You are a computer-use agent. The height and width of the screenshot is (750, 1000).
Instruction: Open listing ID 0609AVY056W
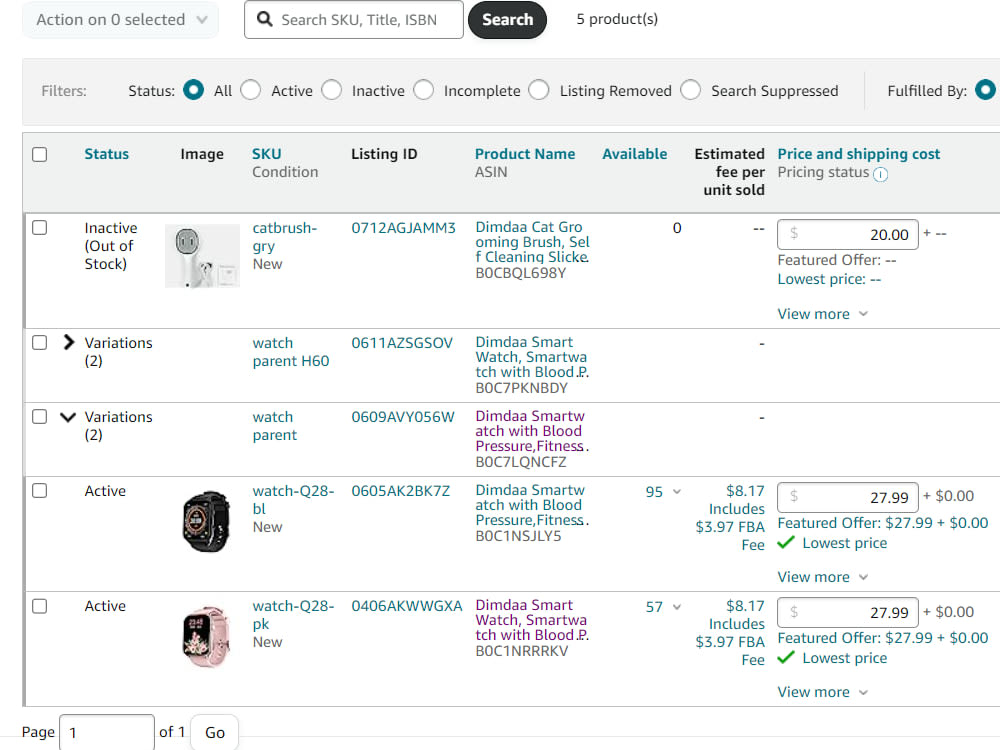coord(403,417)
